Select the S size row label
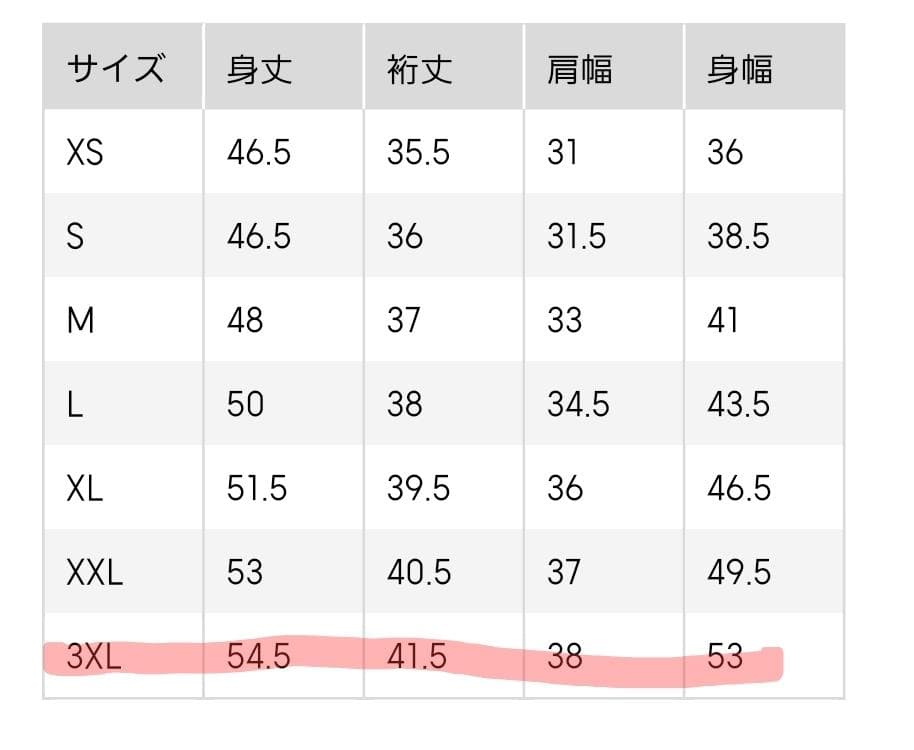 (x=75, y=237)
